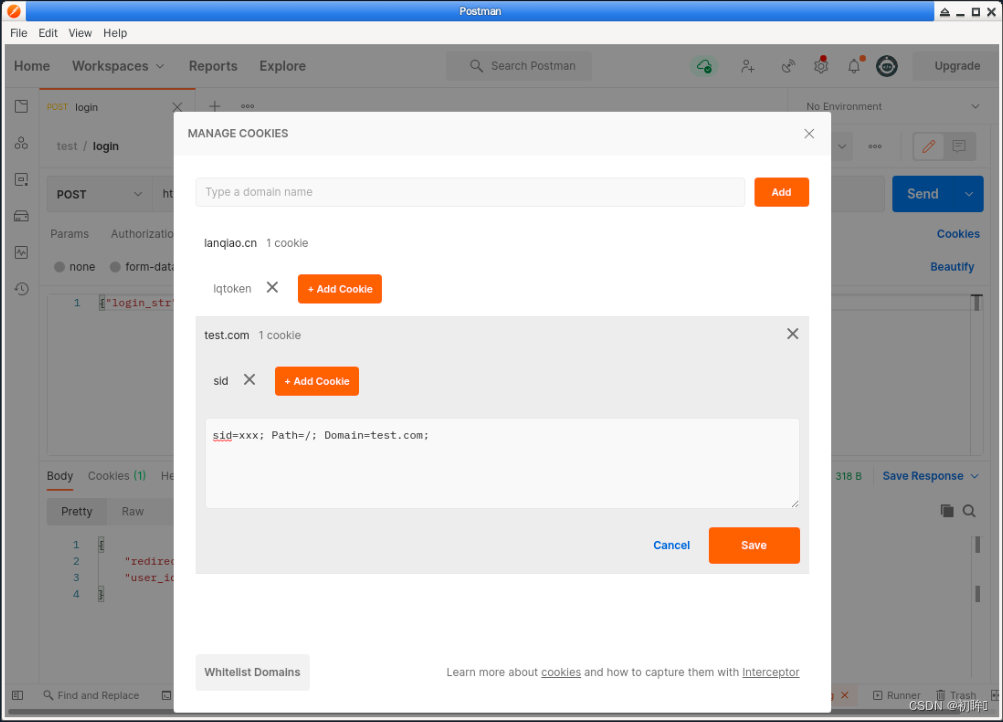Click inside the sid cookie text area
Image resolution: width=1003 pixels, height=722 pixels.
click(502, 464)
